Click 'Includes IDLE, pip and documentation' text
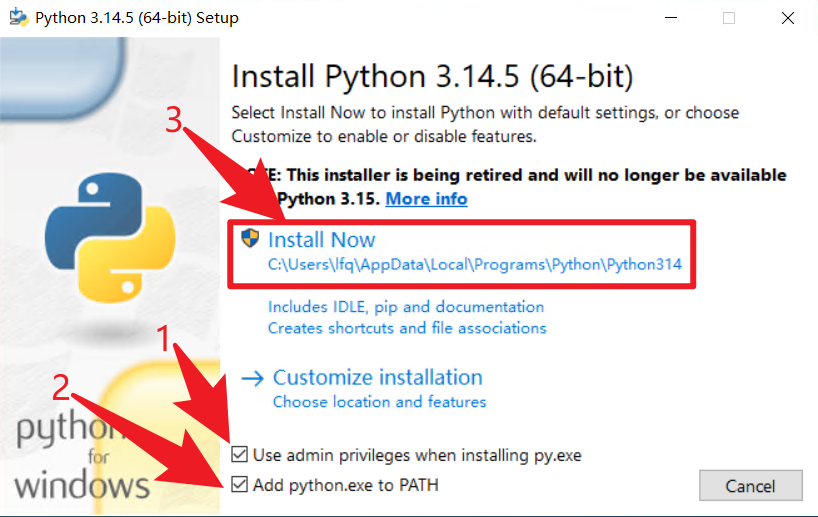Viewport: 818px width, 517px height. click(x=406, y=307)
